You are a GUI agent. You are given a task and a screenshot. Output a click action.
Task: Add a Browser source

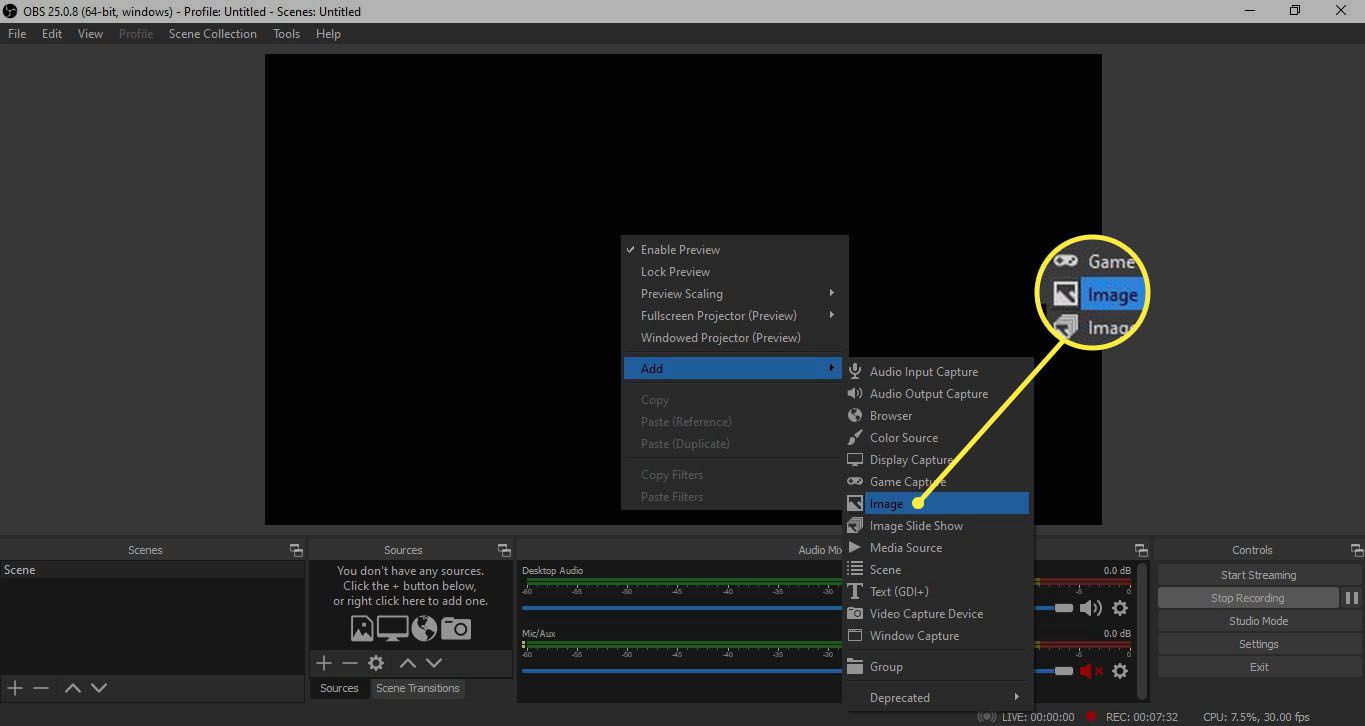tap(937, 416)
